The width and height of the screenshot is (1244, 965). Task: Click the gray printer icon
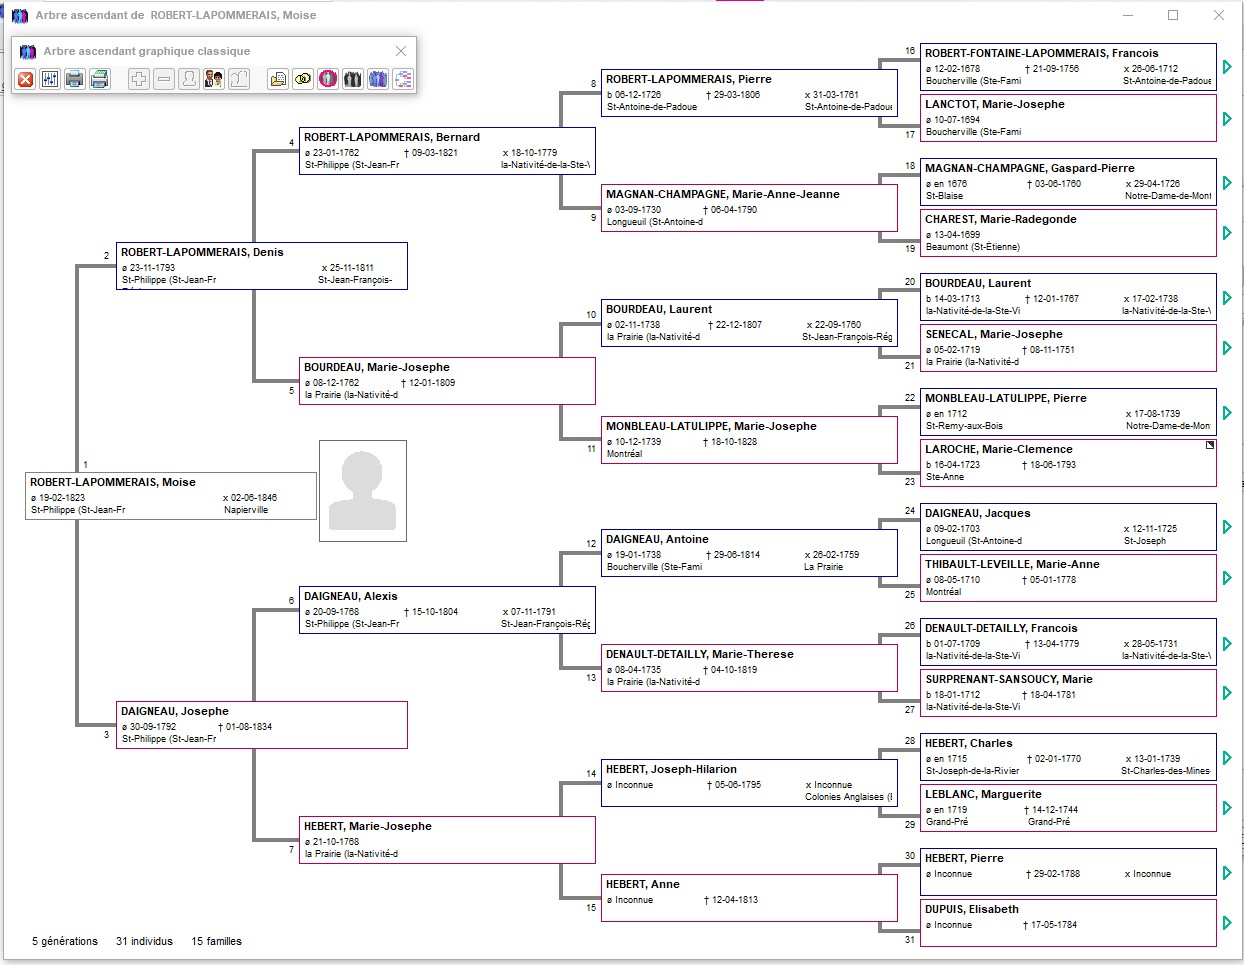[x=75, y=79]
